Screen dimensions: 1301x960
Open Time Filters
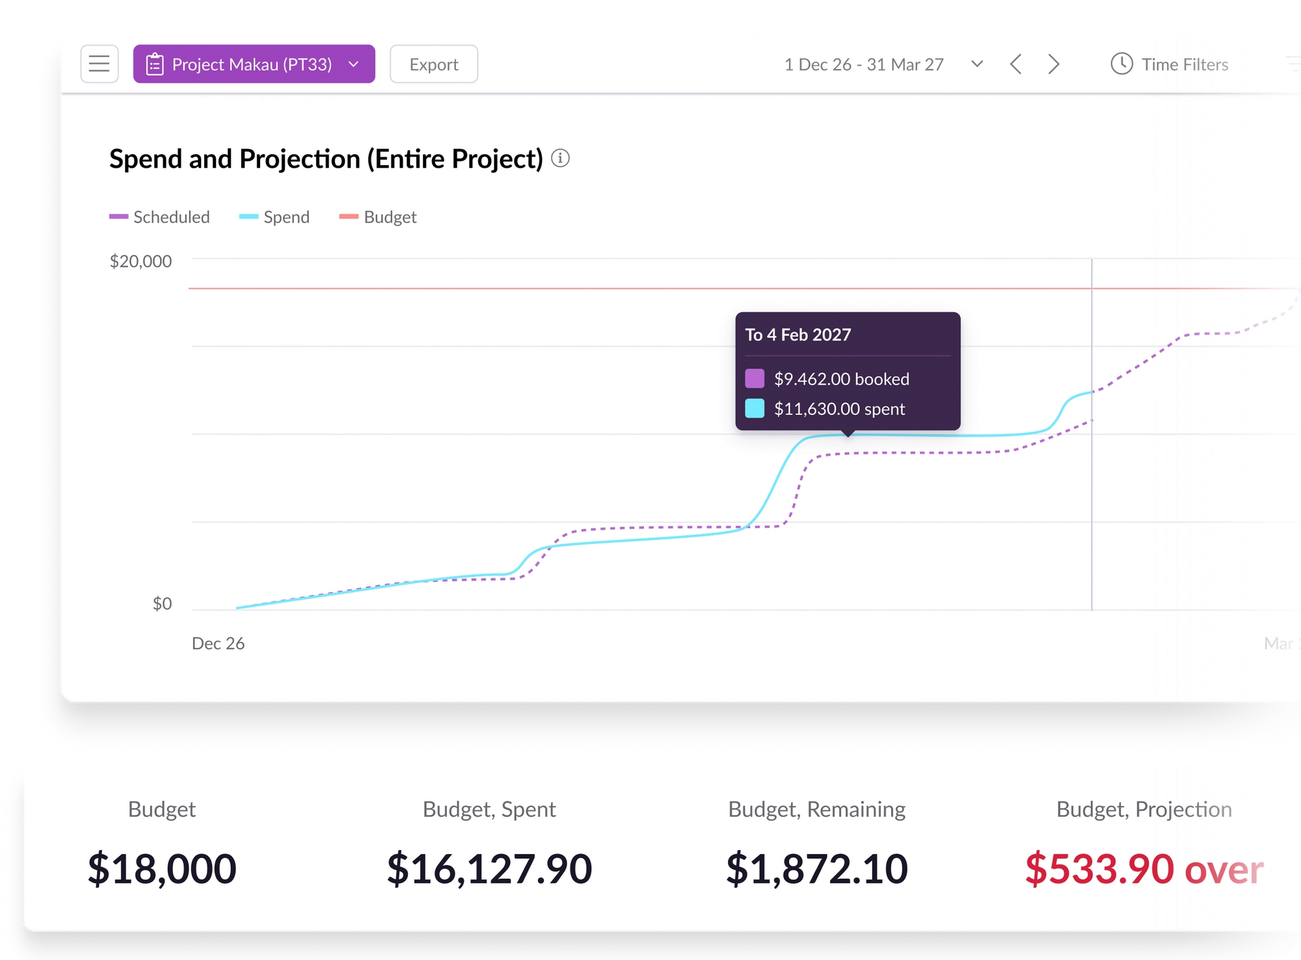(1184, 64)
